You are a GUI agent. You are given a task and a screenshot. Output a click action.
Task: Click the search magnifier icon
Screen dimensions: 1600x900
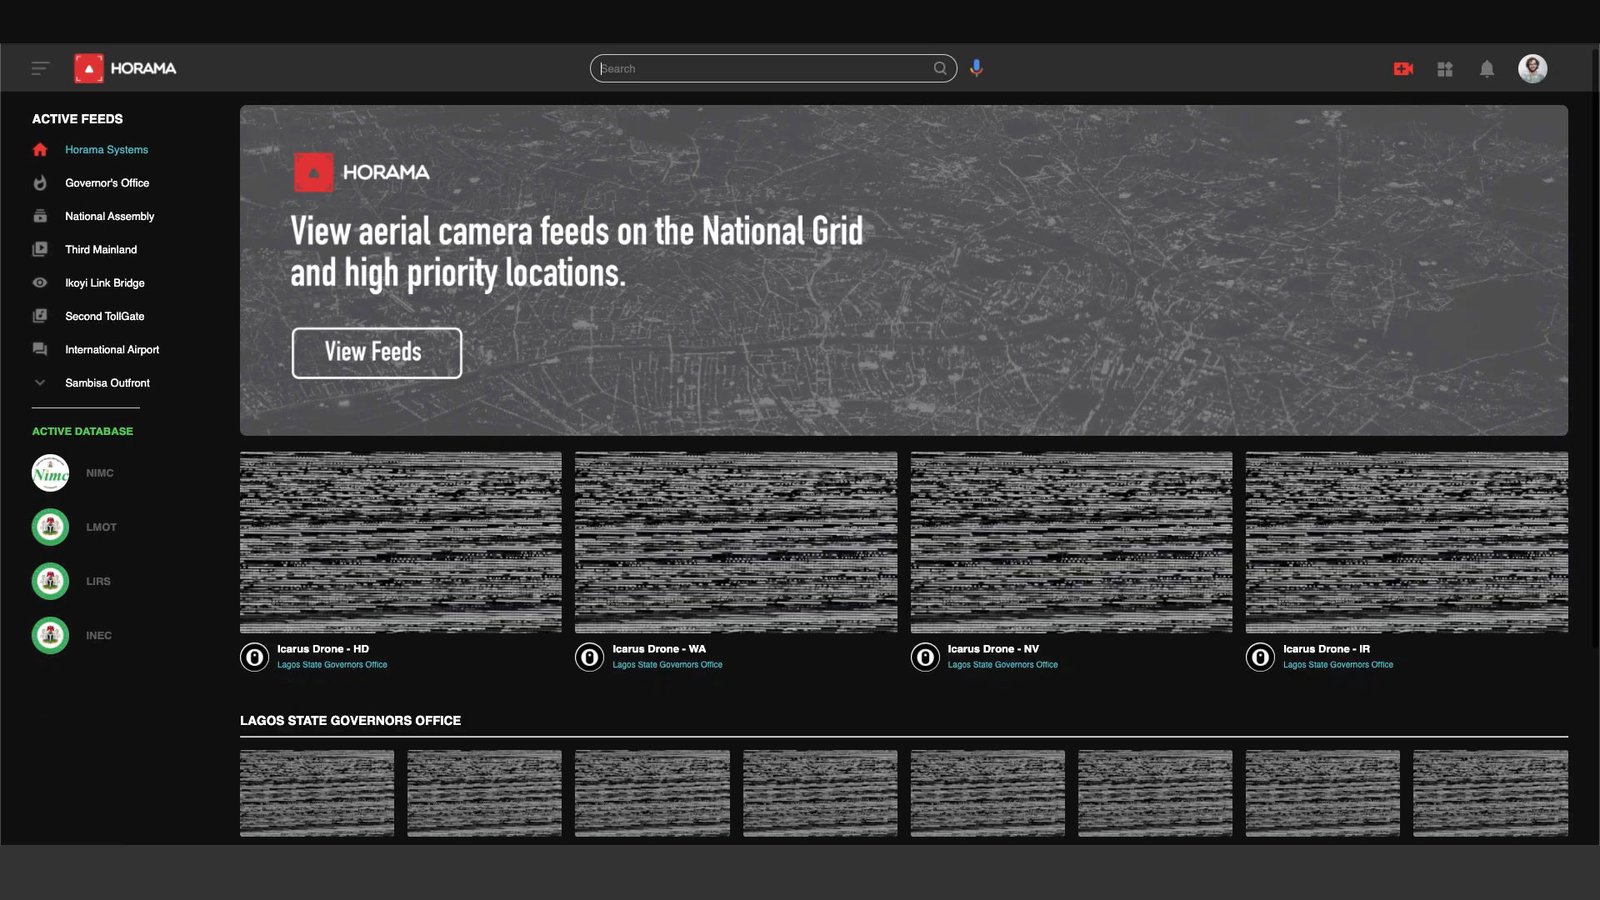click(940, 69)
